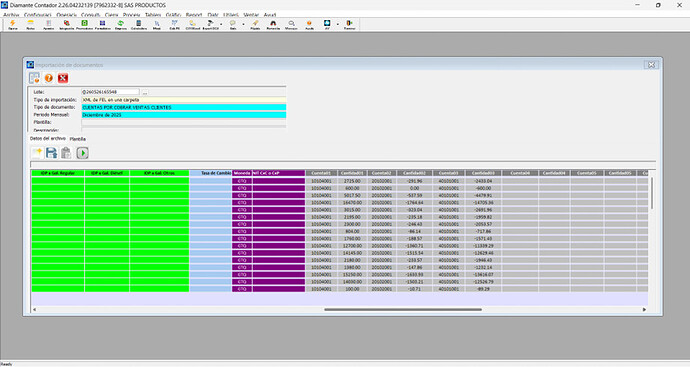Viewport: 690px width, 367px height.
Task: Open the yellow Notas toolbar icon
Action: [x=30, y=23]
